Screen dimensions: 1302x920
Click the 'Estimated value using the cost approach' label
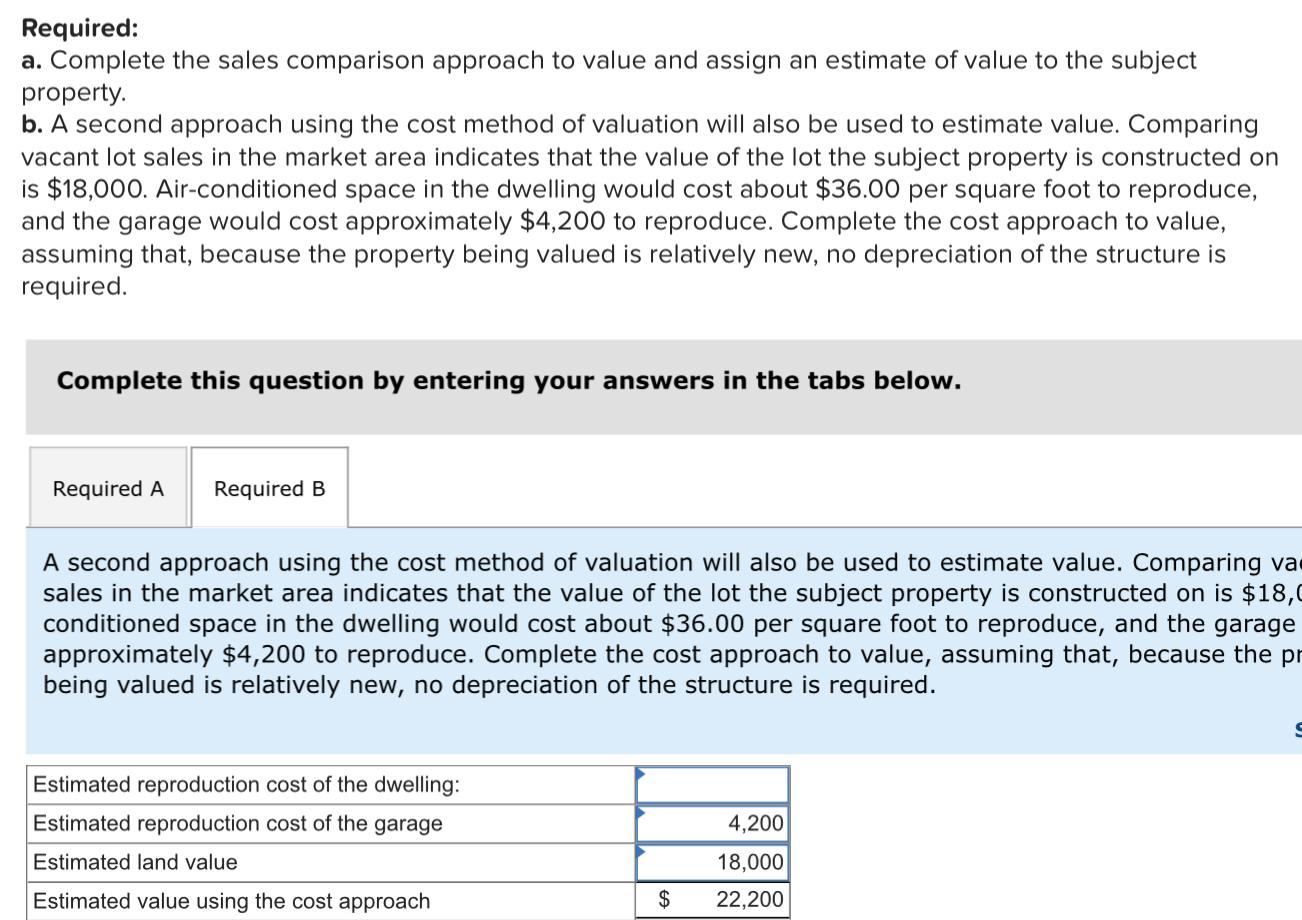click(x=230, y=899)
